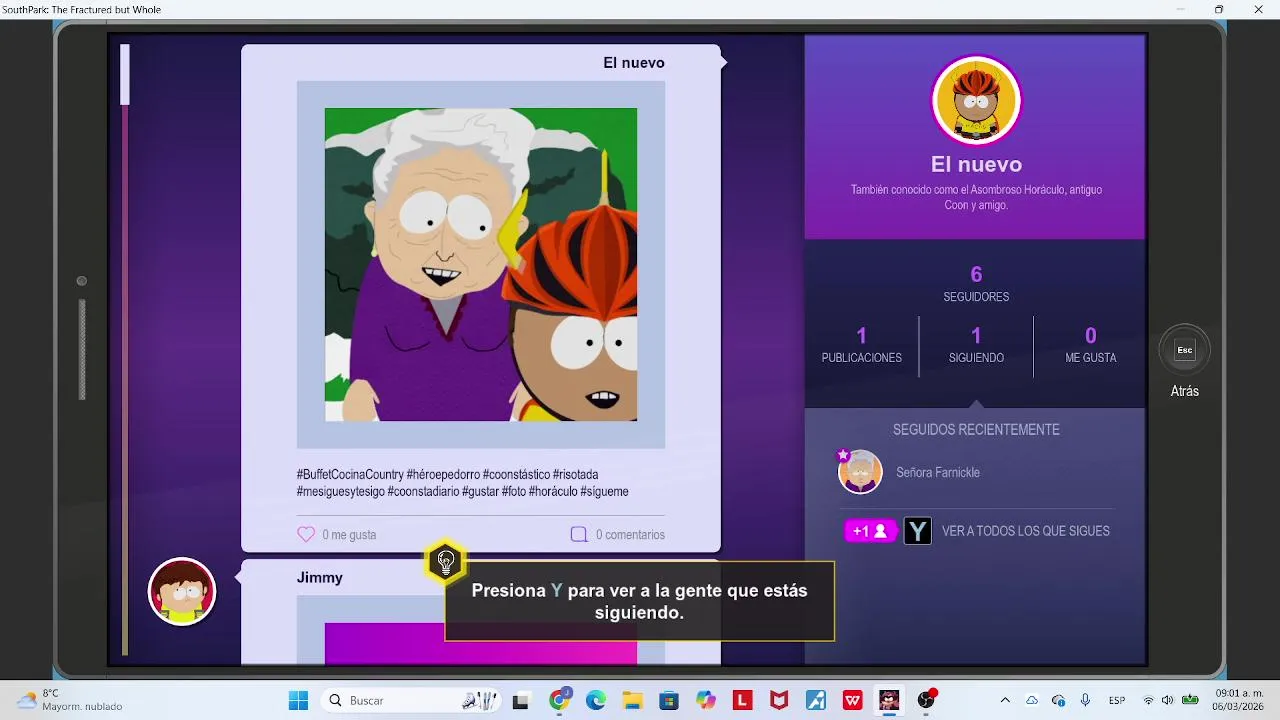The image size is (1280, 720).
Task: Click '0 me gusta' on the post
Action: coord(349,535)
